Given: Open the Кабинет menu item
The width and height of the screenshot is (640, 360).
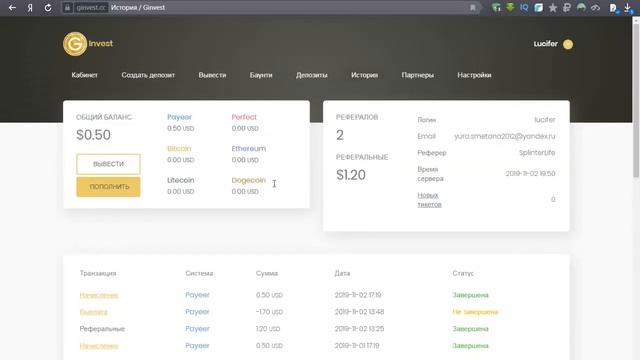Looking at the screenshot, I should click(84, 75).
